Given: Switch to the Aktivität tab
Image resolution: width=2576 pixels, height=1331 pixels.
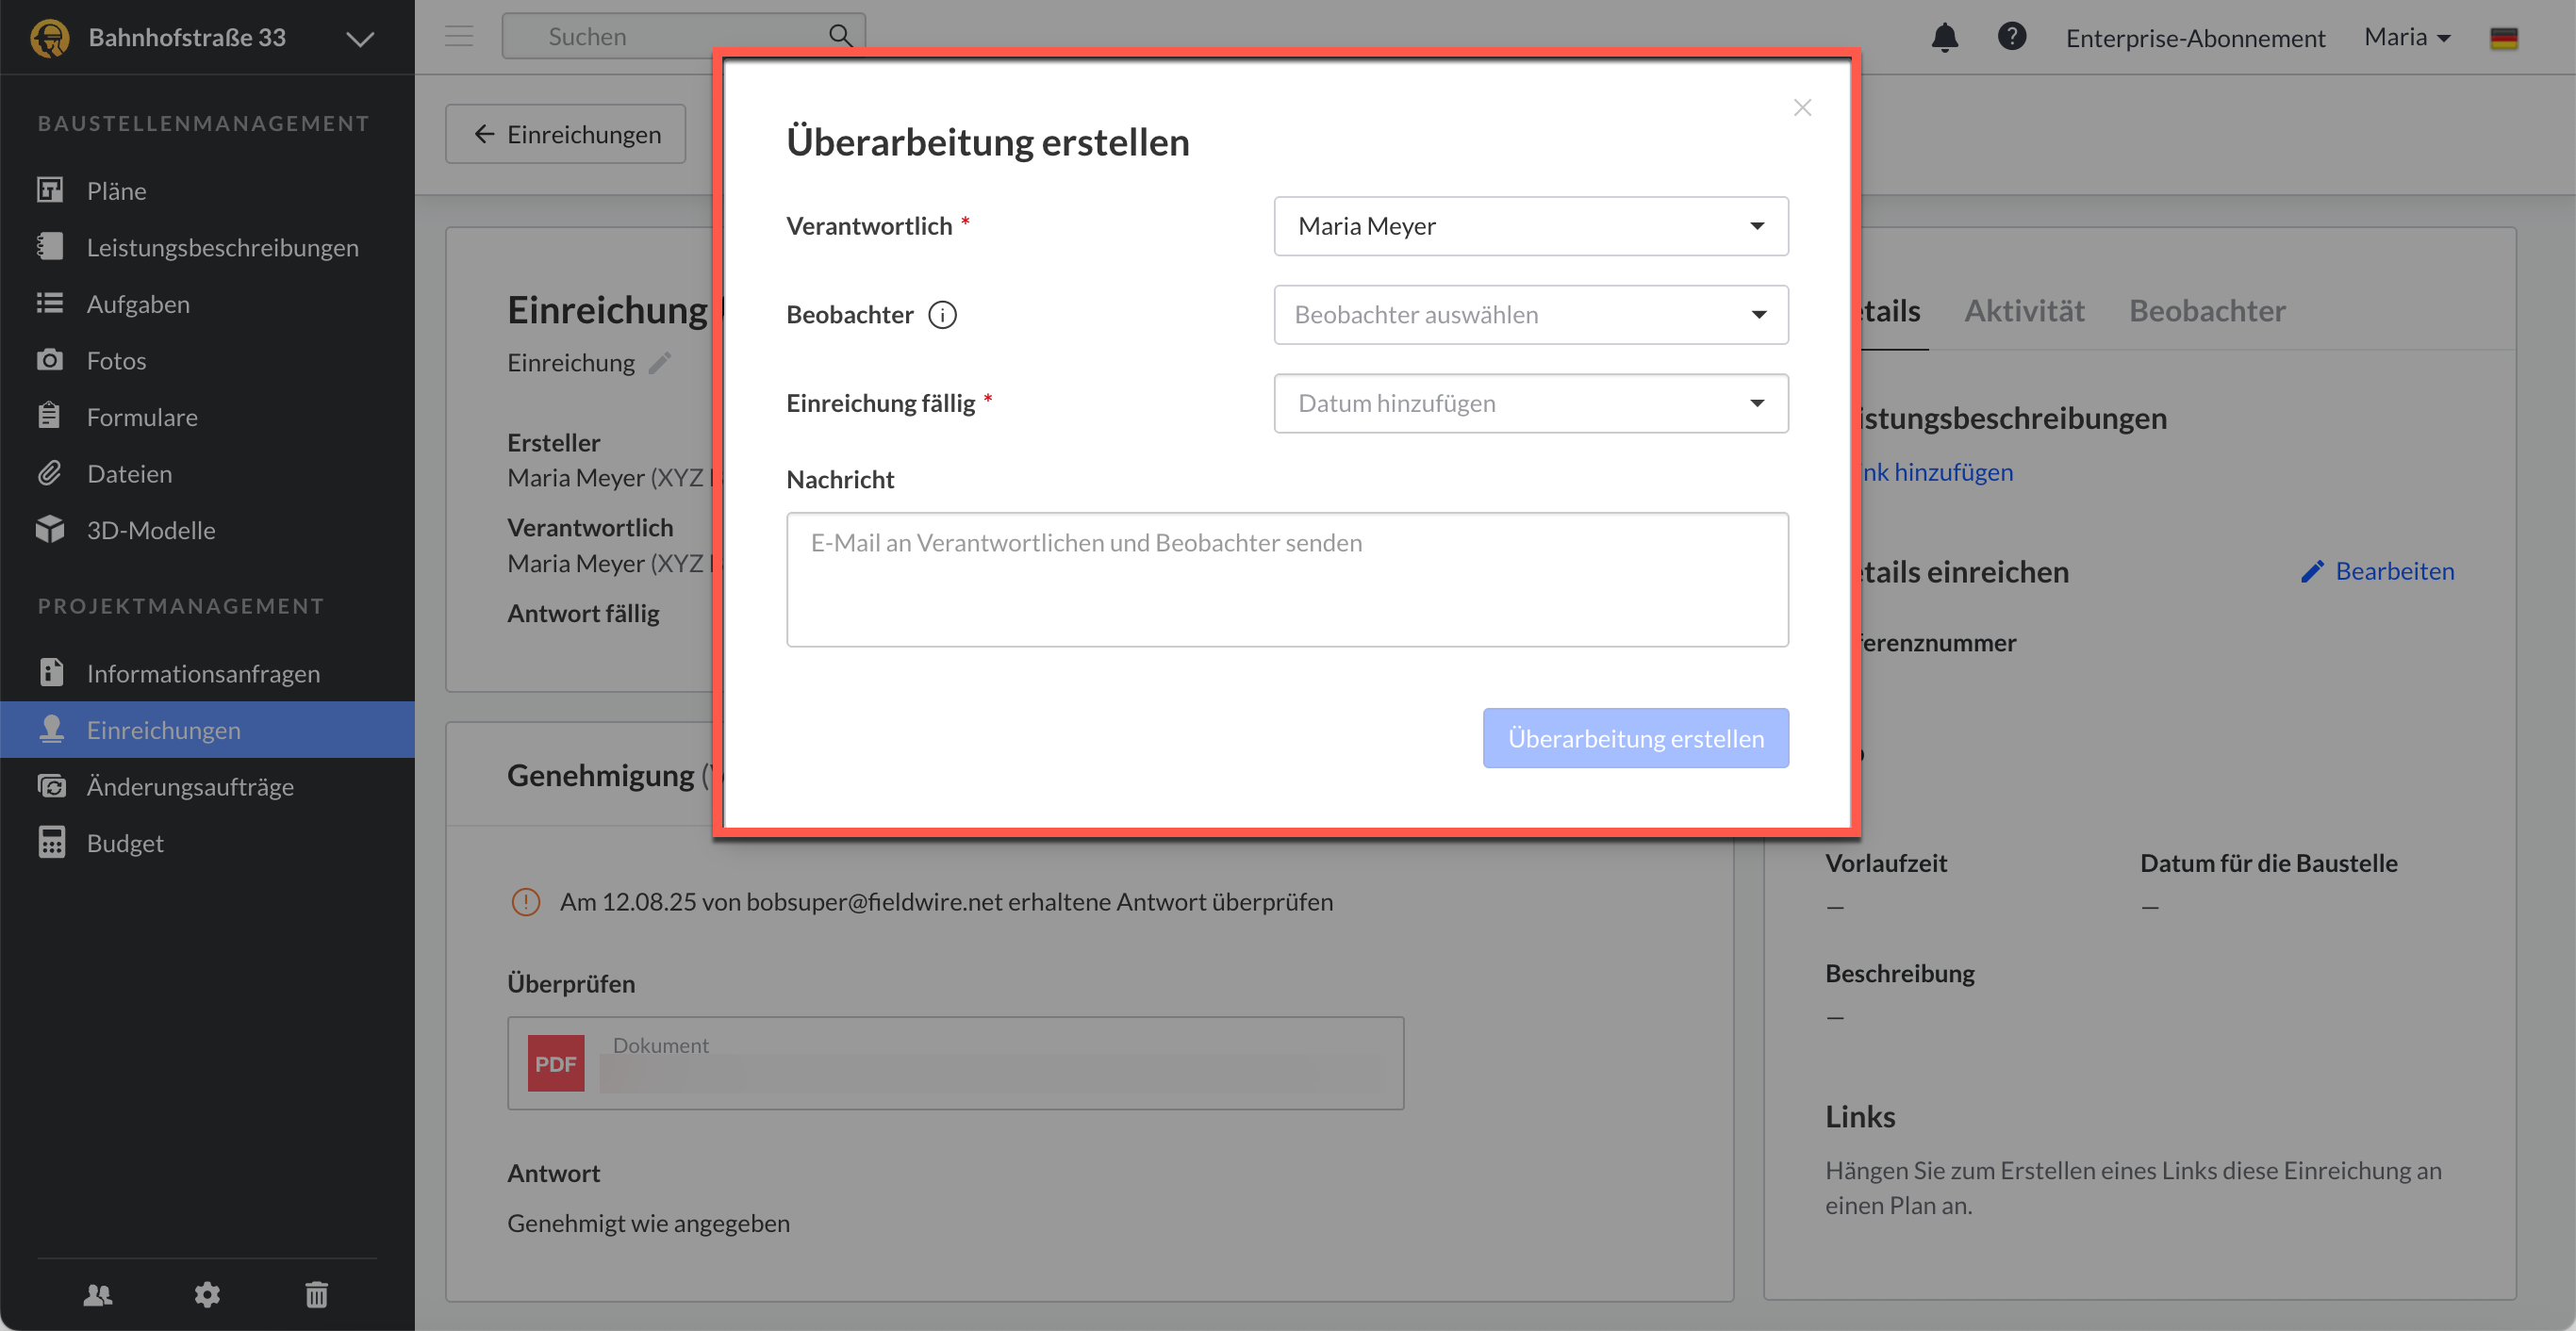Looking at the screenshot, I should coord(2023,311).
